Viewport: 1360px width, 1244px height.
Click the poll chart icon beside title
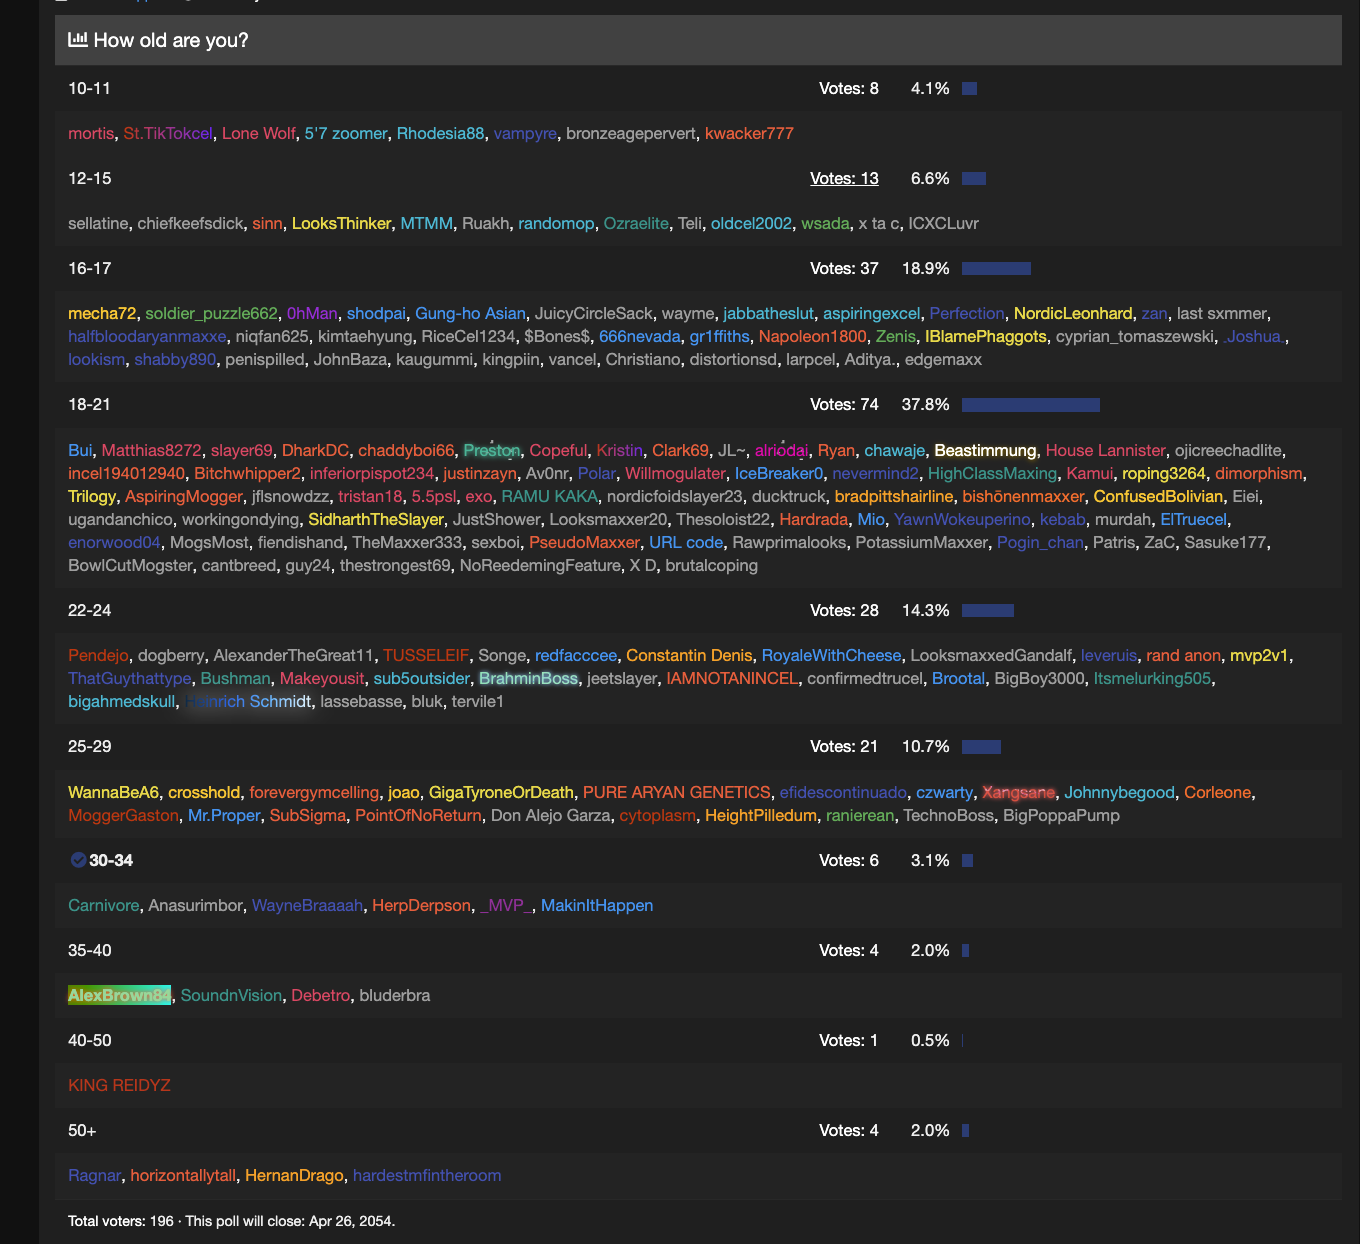pos(77,40)
